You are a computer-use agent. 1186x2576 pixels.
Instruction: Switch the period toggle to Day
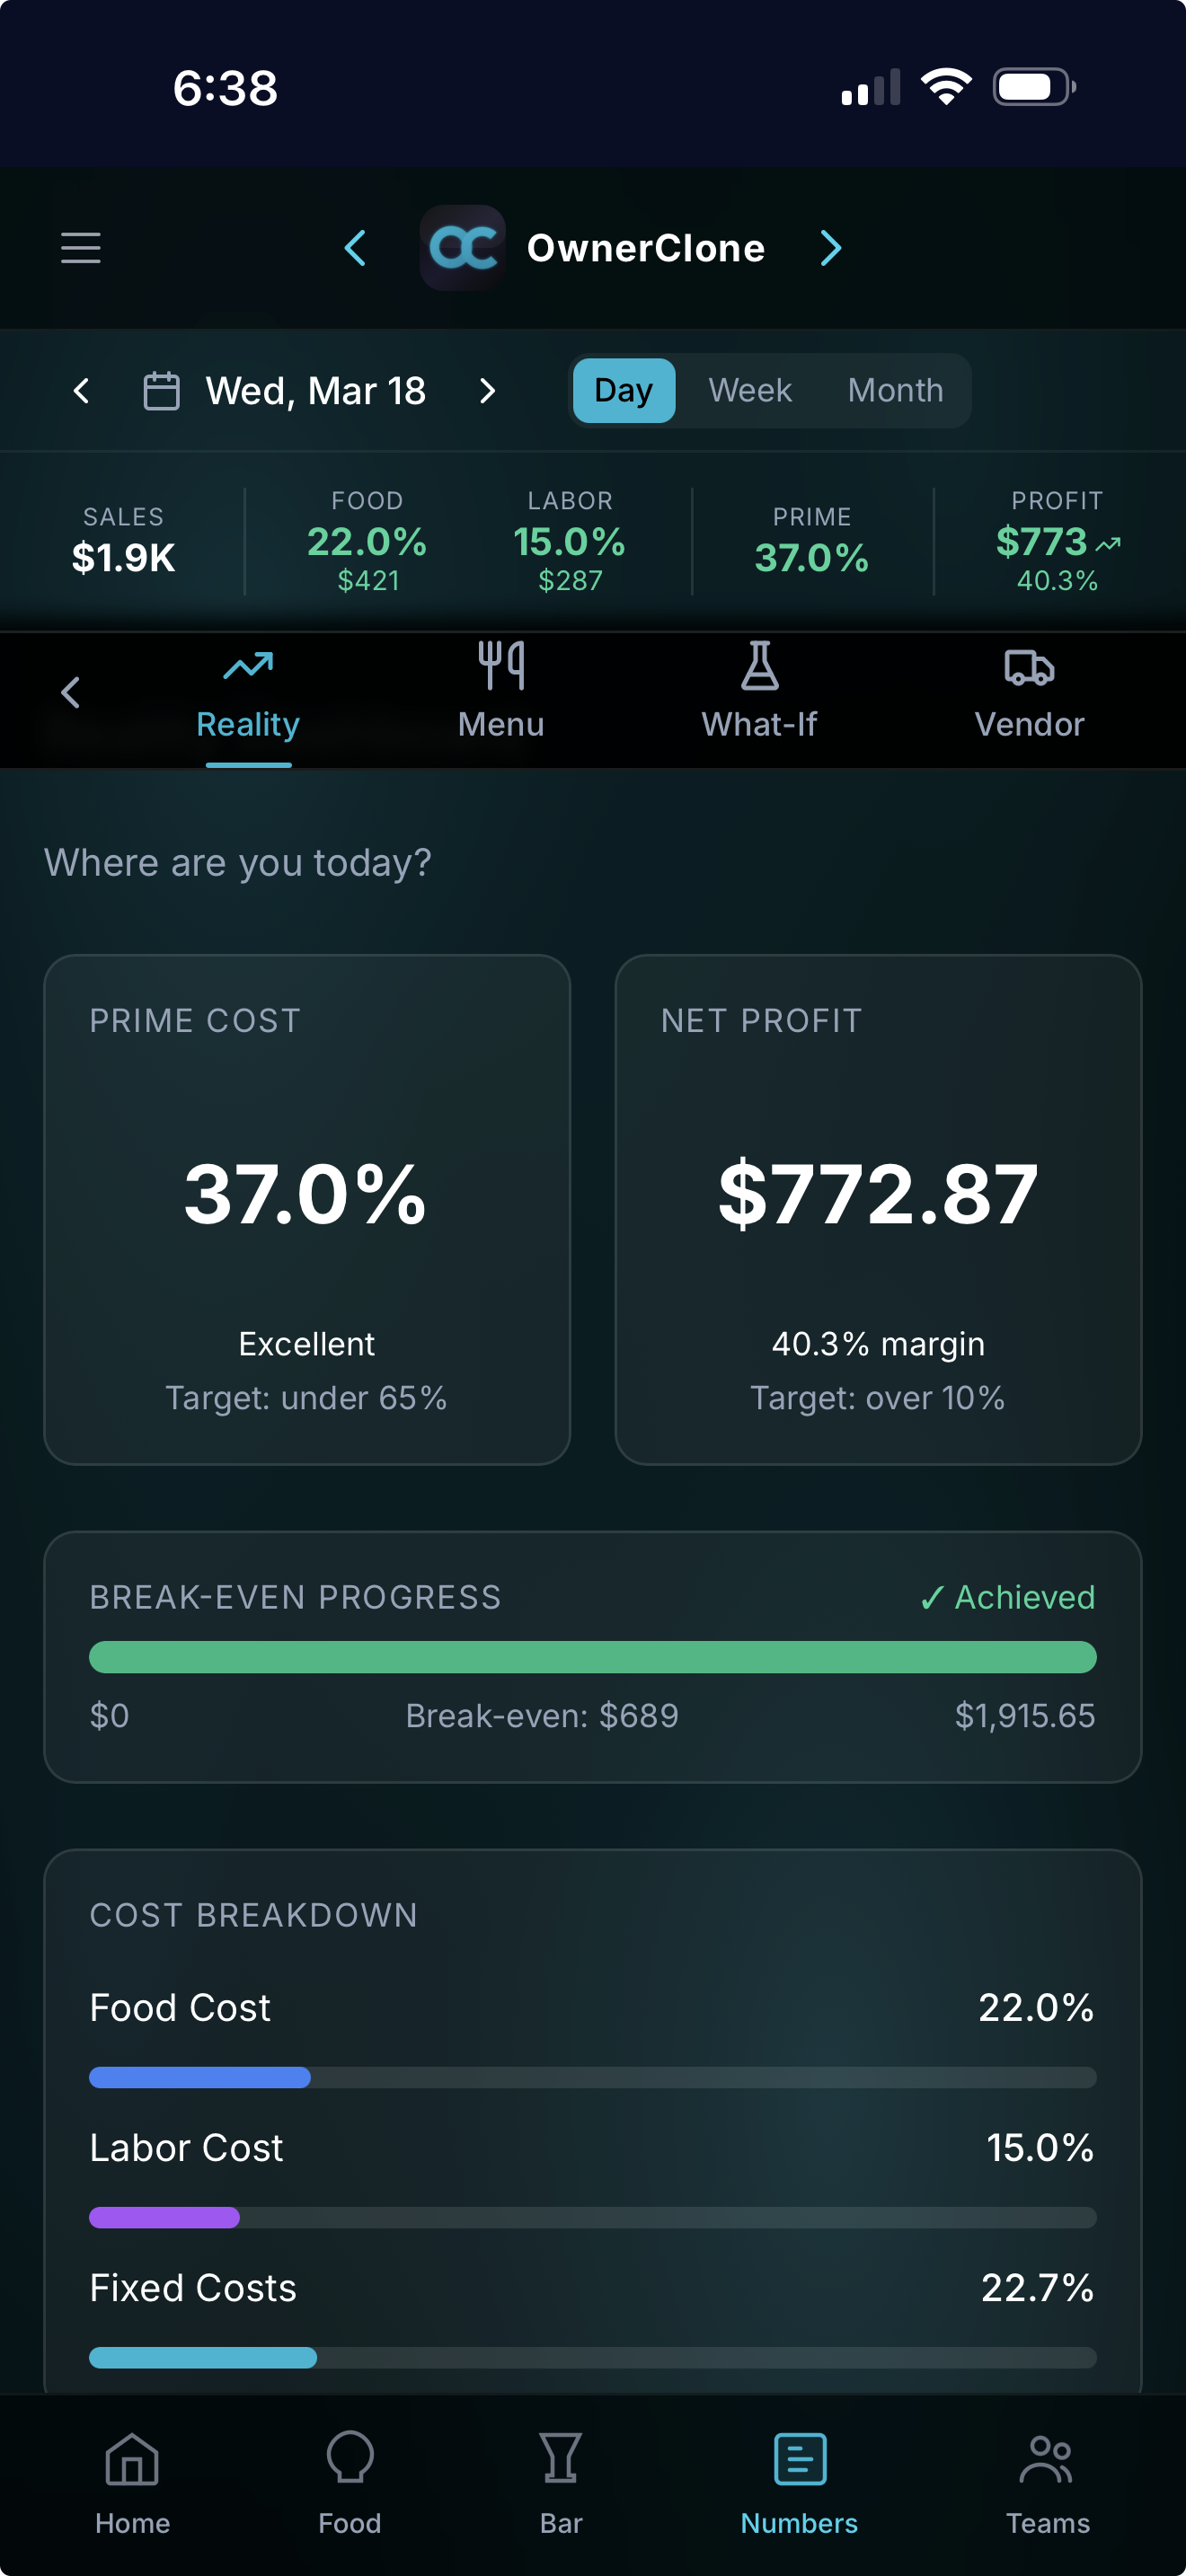point(624,391)
